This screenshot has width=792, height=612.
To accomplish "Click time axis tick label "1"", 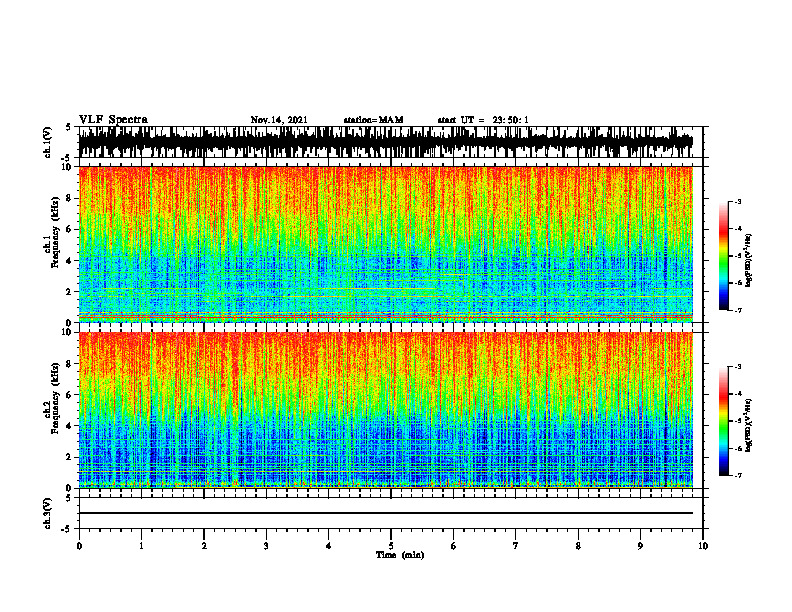I will (141, 546).
